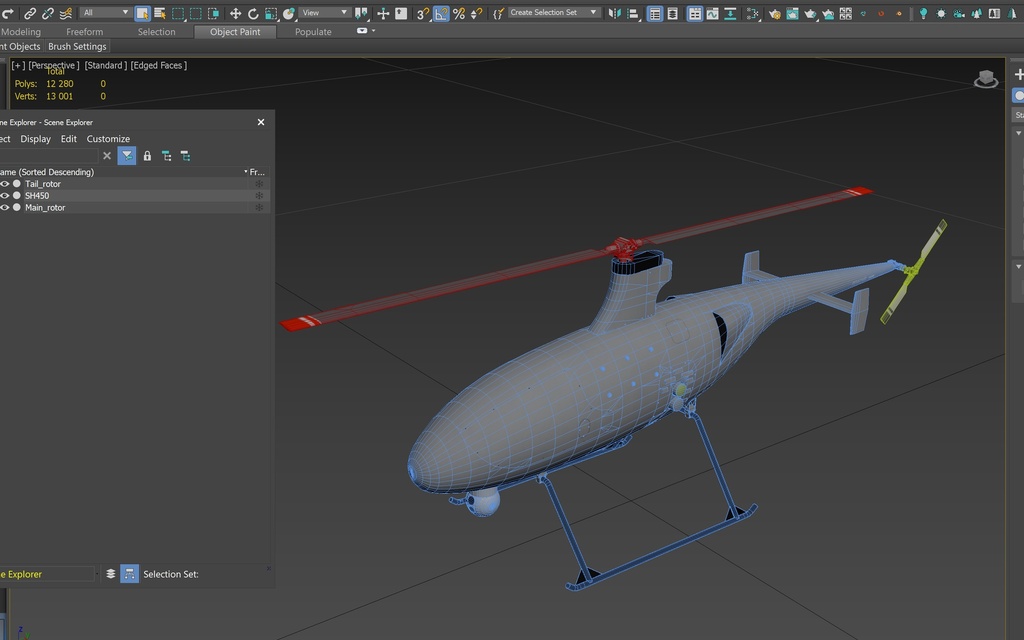Select the Move transform tool
This screenshot has height=640, width=1024.
[x=235, y=13]
